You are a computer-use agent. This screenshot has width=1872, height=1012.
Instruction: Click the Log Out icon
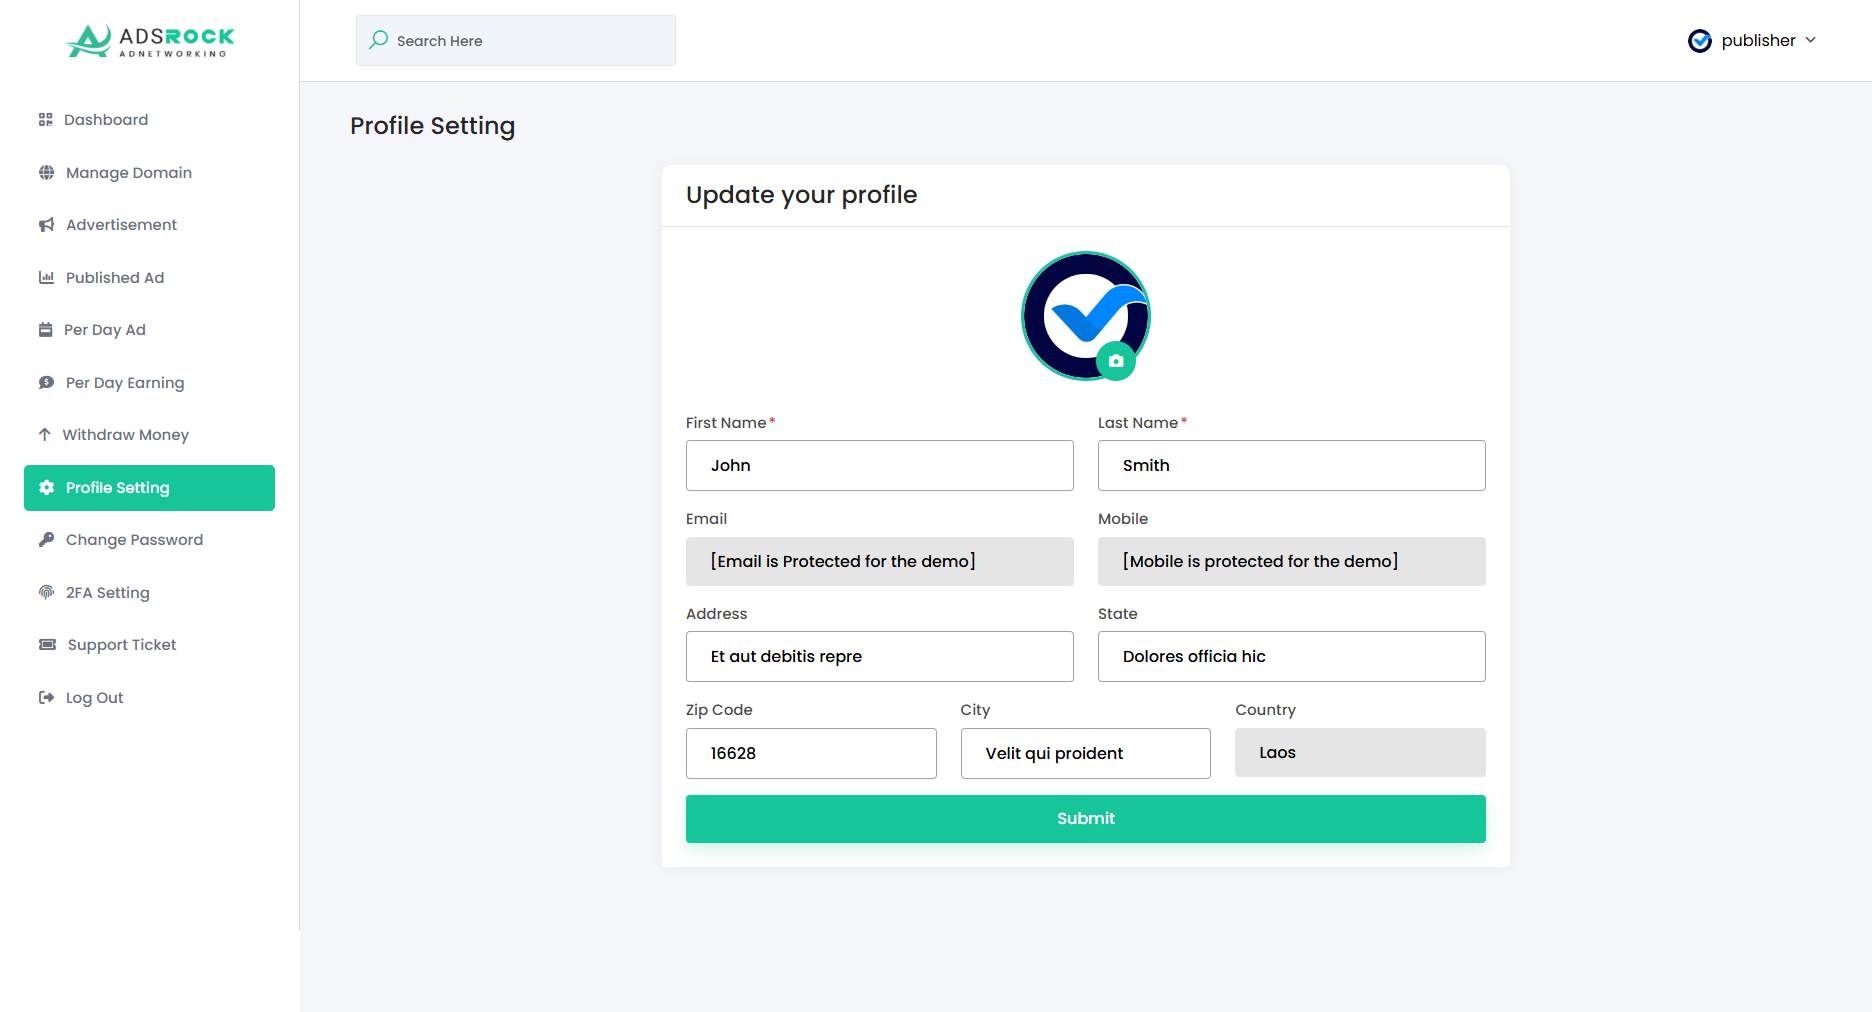pyautogui.click(x=47, y=698)
